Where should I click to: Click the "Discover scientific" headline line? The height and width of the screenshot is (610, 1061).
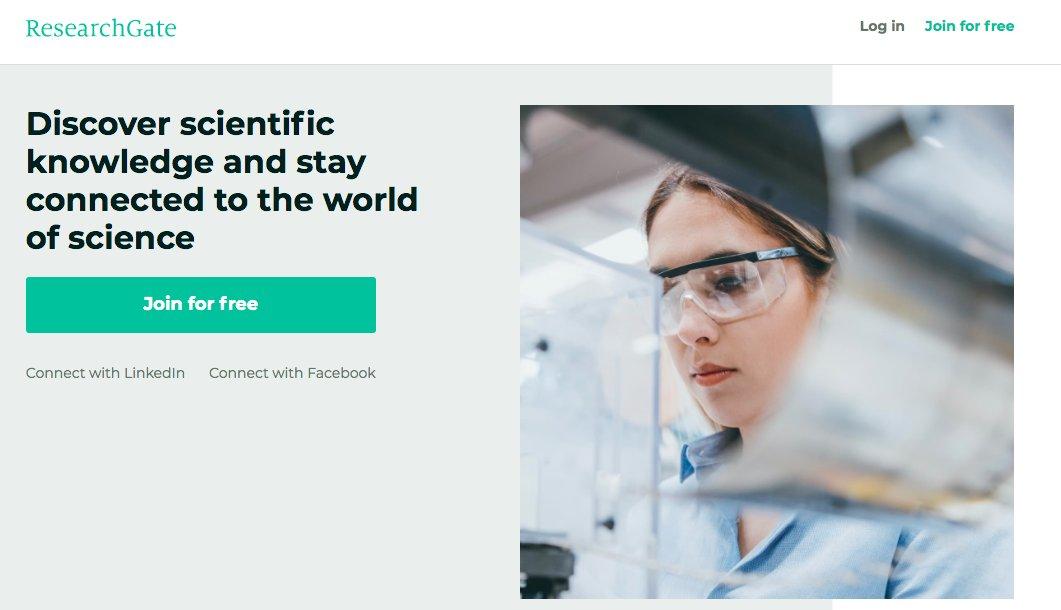180,124
